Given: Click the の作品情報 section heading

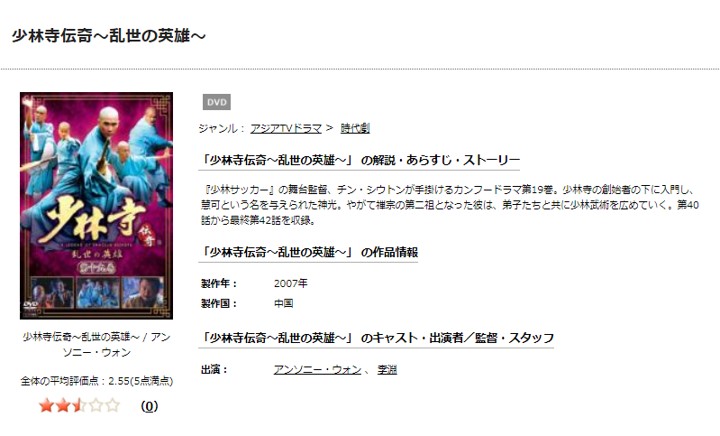Looking at the screenshot, I should pyautogui.click(x=309, y=252).
